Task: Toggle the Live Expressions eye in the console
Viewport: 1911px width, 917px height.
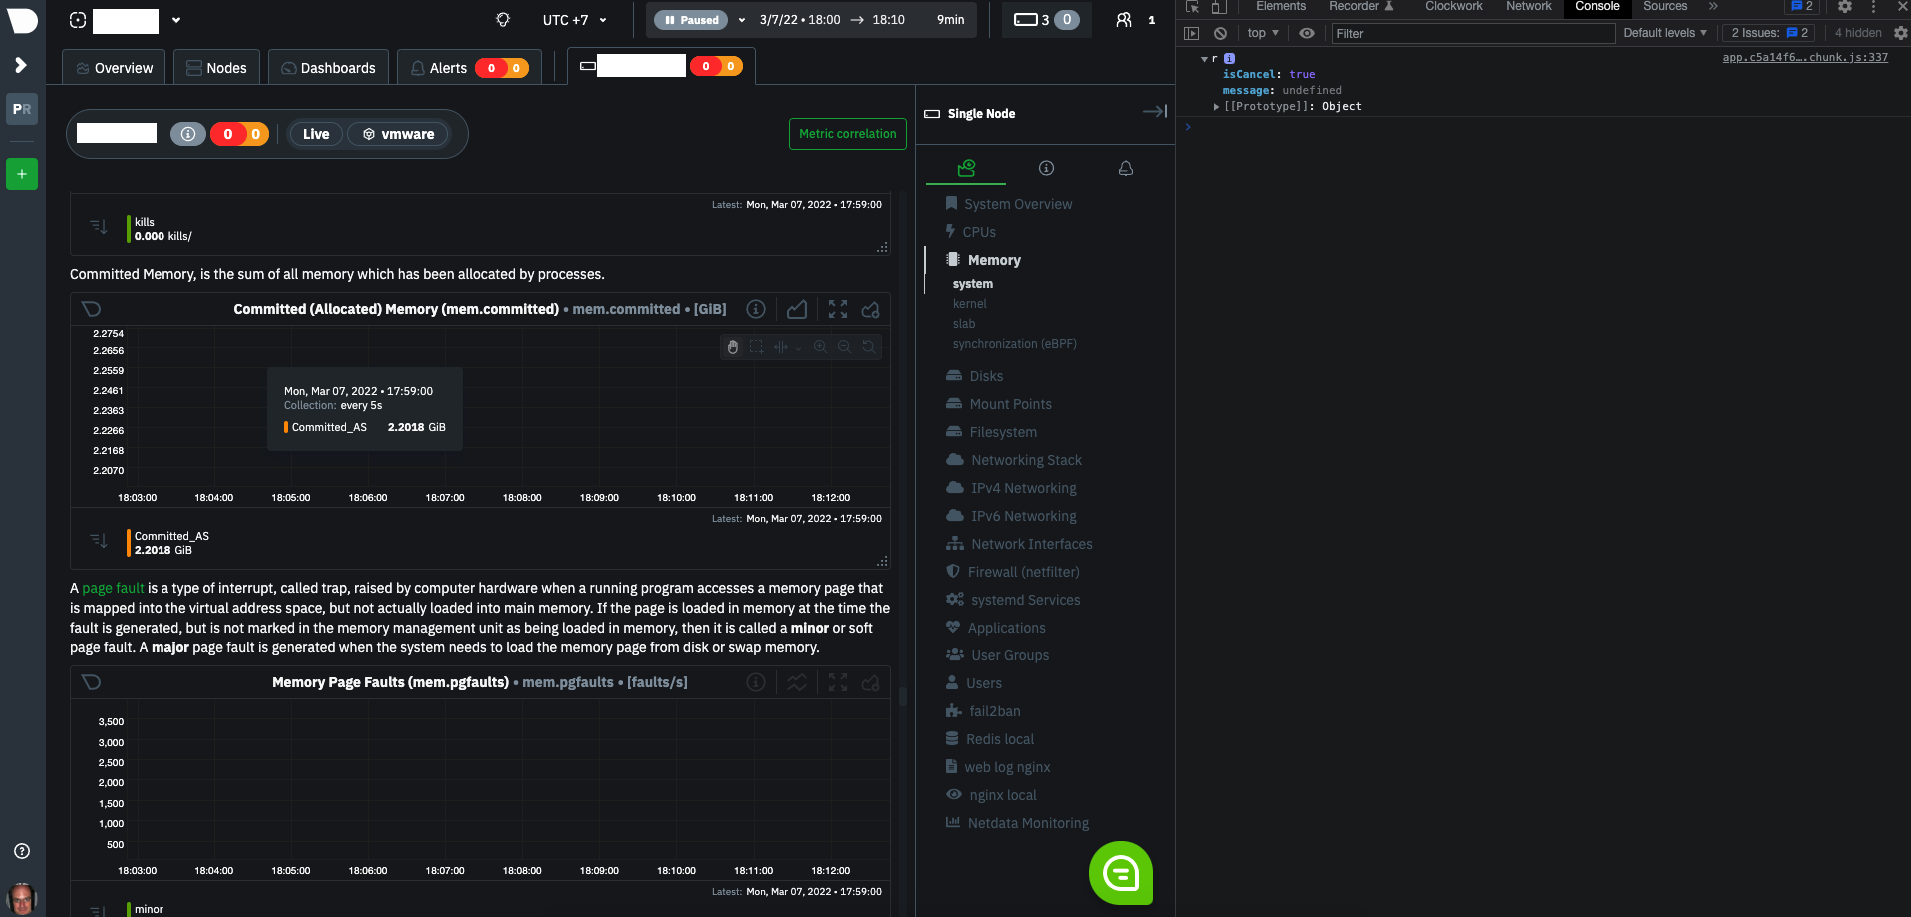Action: click(1305, 33)
